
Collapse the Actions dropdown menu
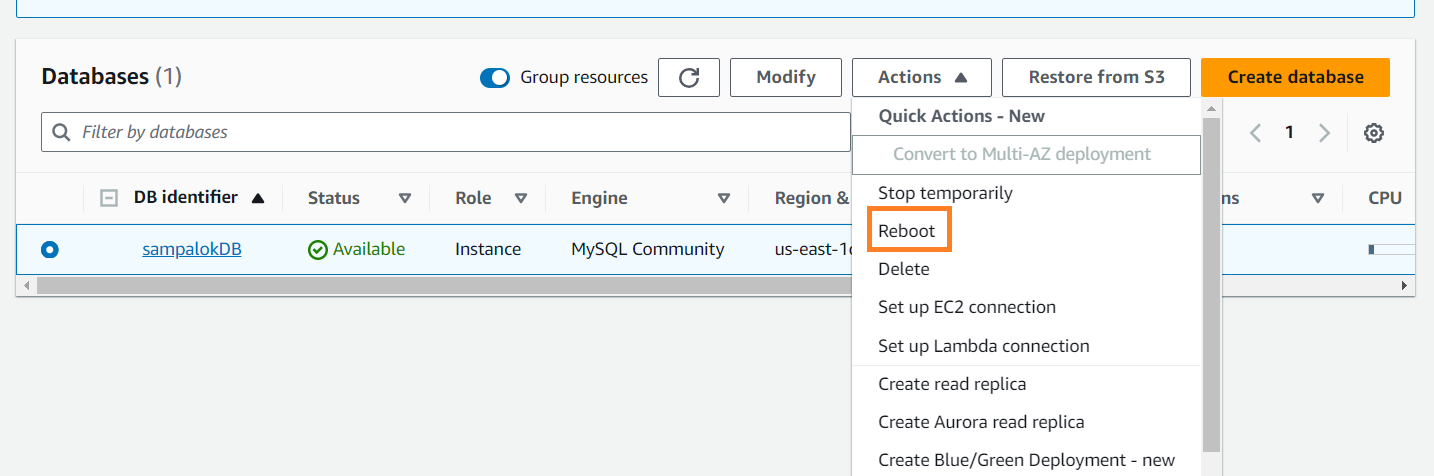point(921,78)
